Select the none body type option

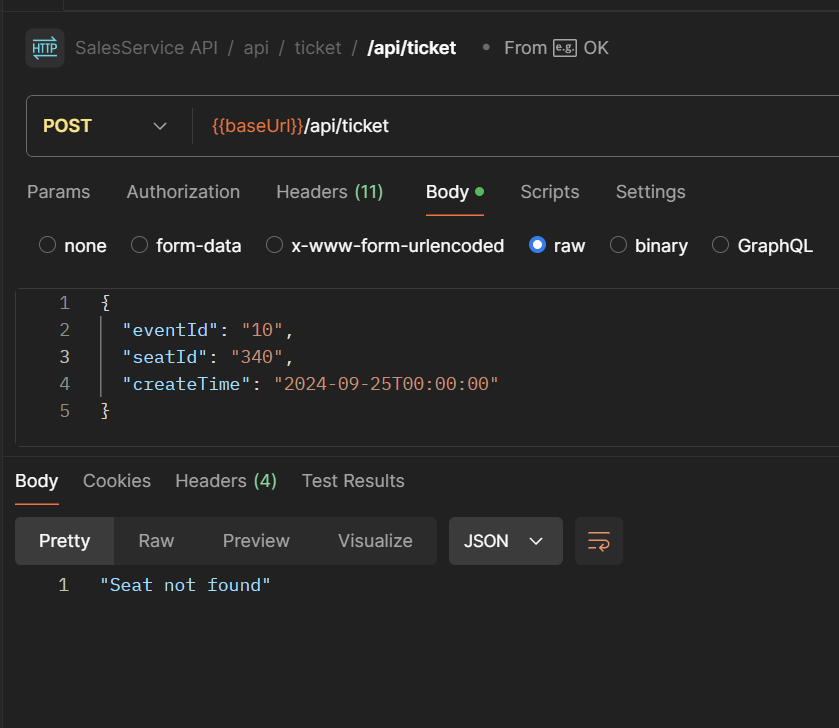47,245
